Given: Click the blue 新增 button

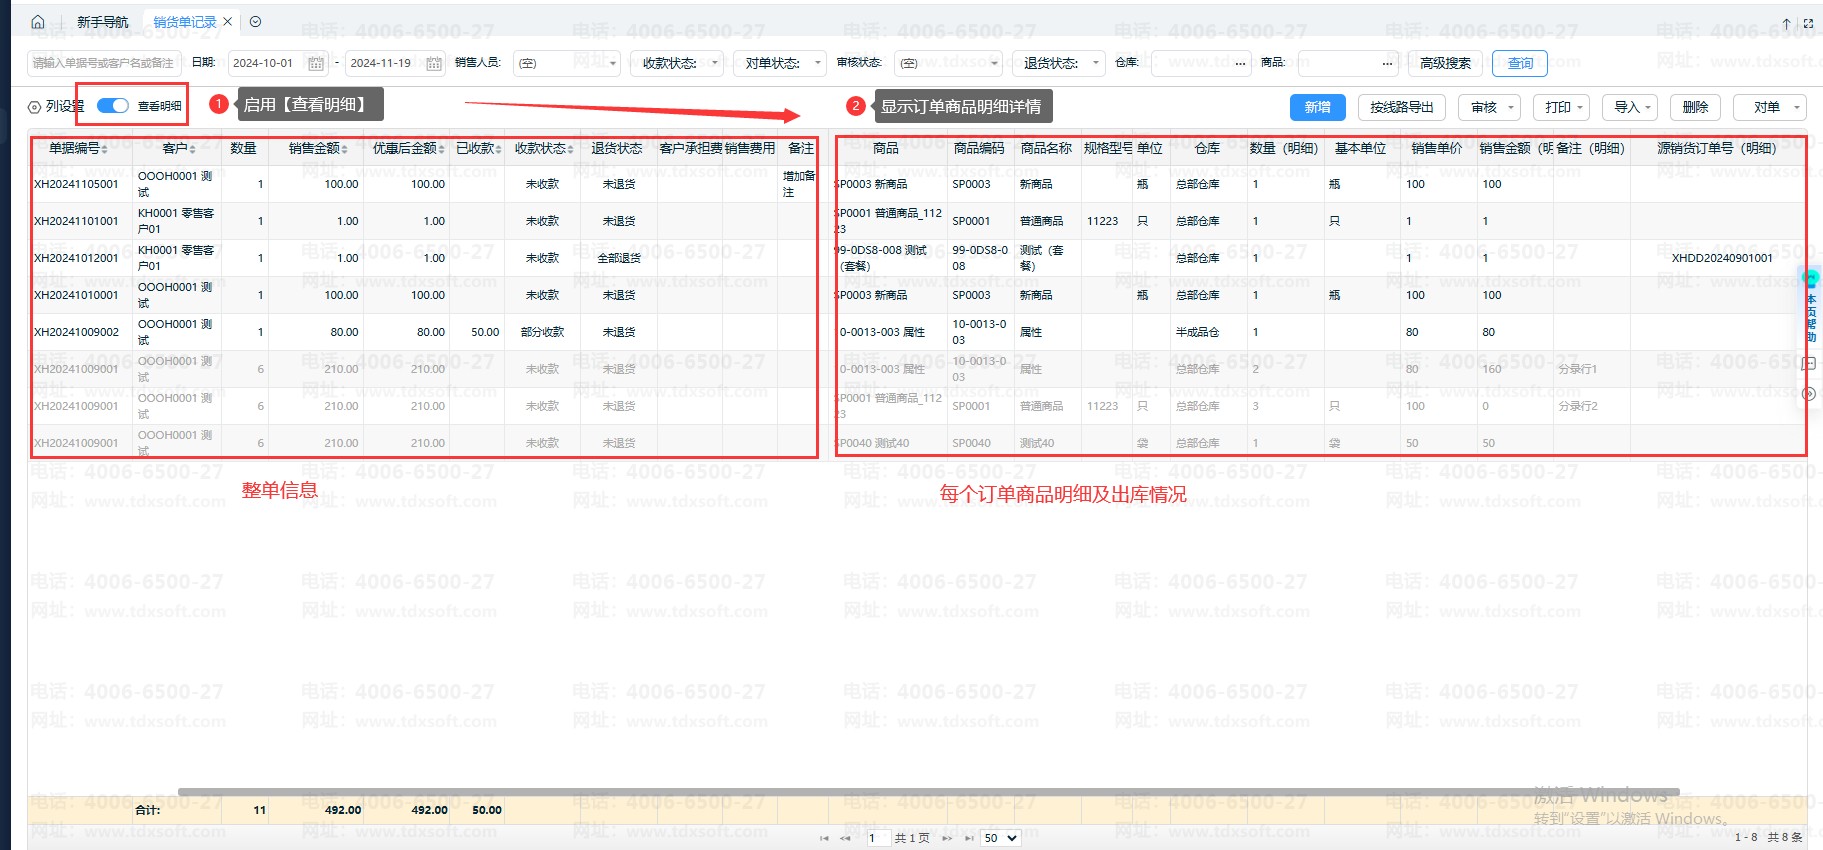Looking at the screenshot, I should (1317, 107).
